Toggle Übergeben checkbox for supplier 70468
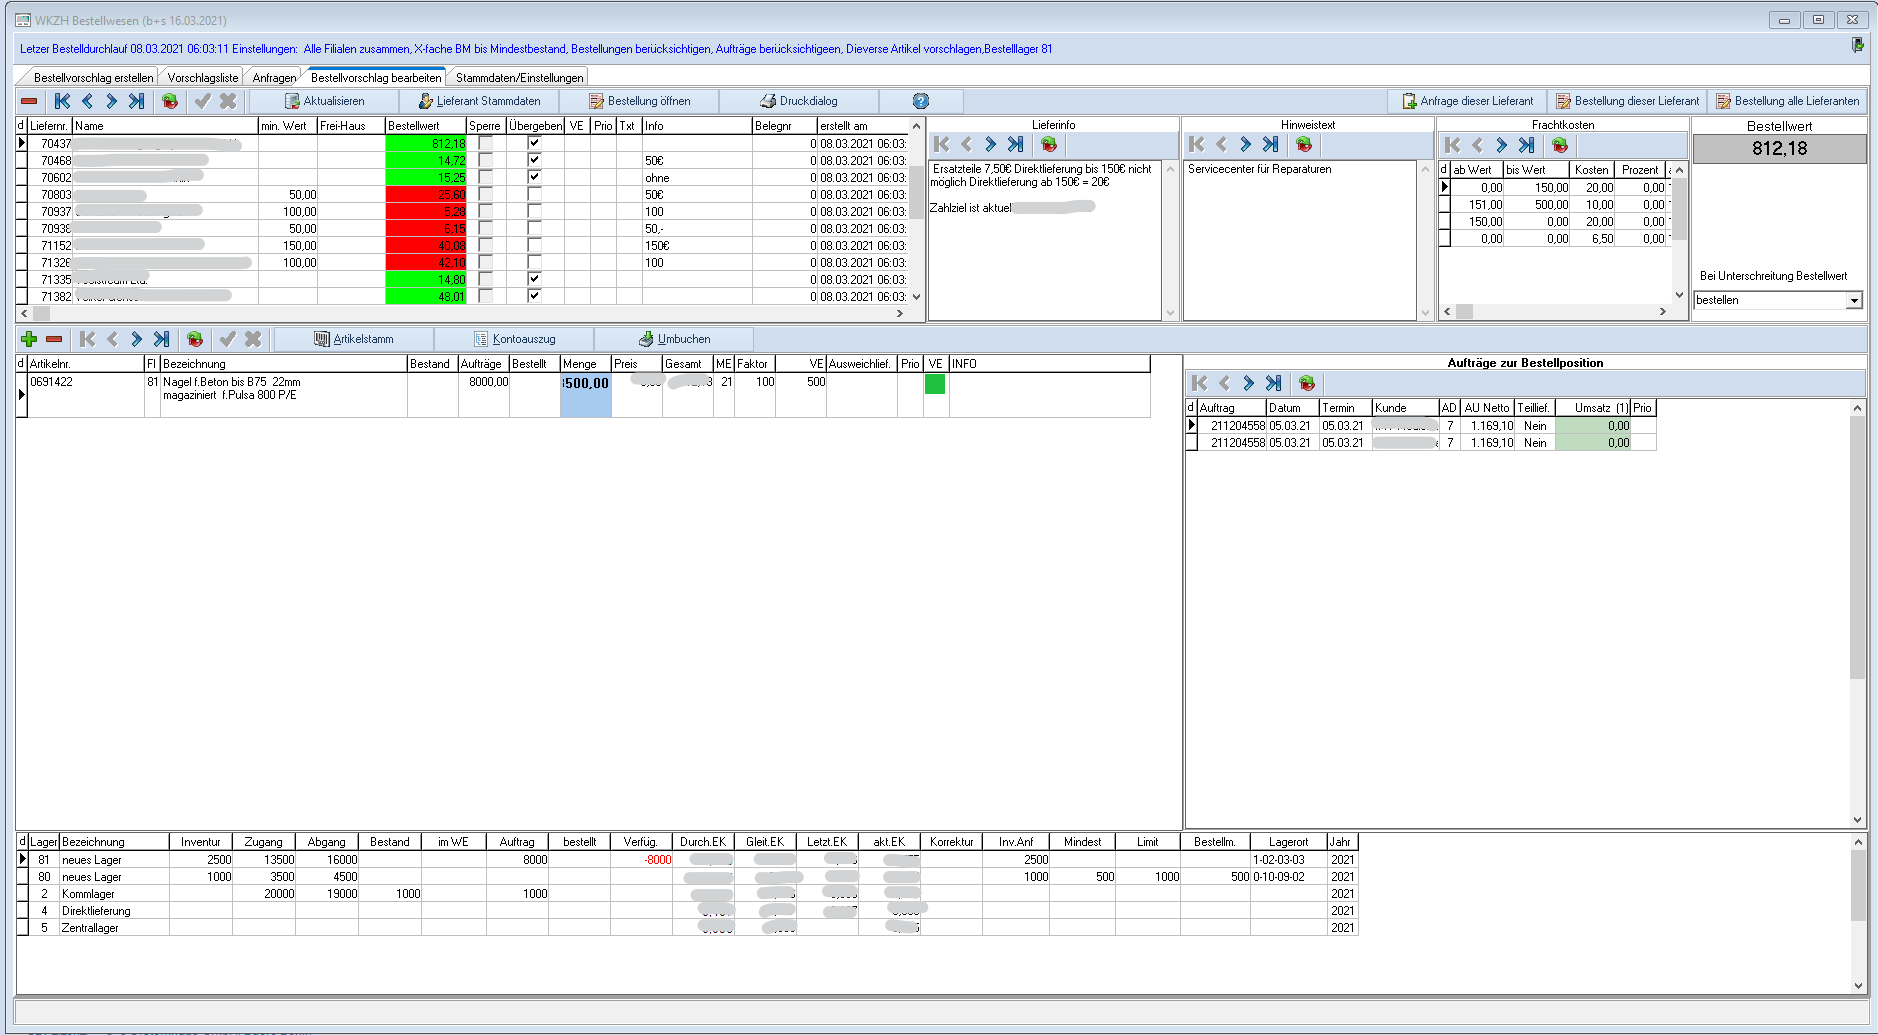 pos(534,160)
